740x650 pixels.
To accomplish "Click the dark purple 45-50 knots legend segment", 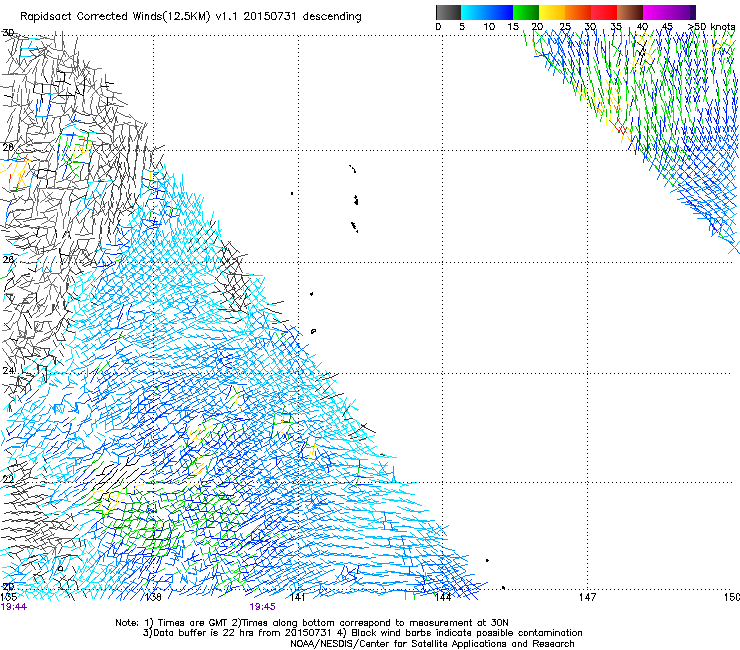I will coord(682,12).
